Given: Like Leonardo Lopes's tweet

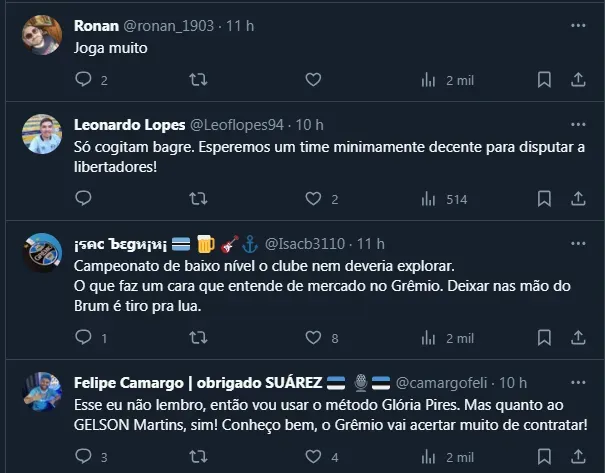Looking at the screenshot, I should [x=313, y=199].
